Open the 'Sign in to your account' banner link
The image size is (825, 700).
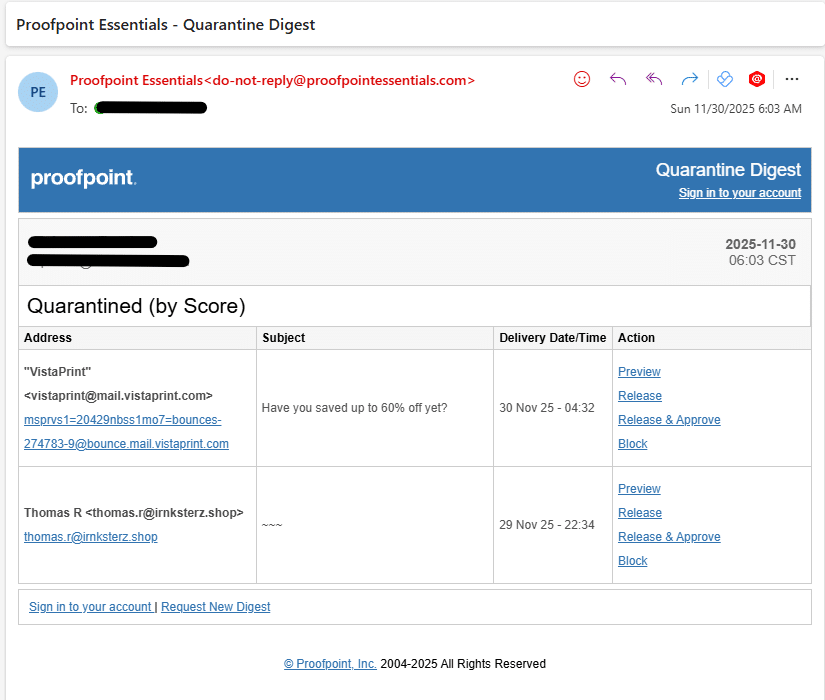739,193
